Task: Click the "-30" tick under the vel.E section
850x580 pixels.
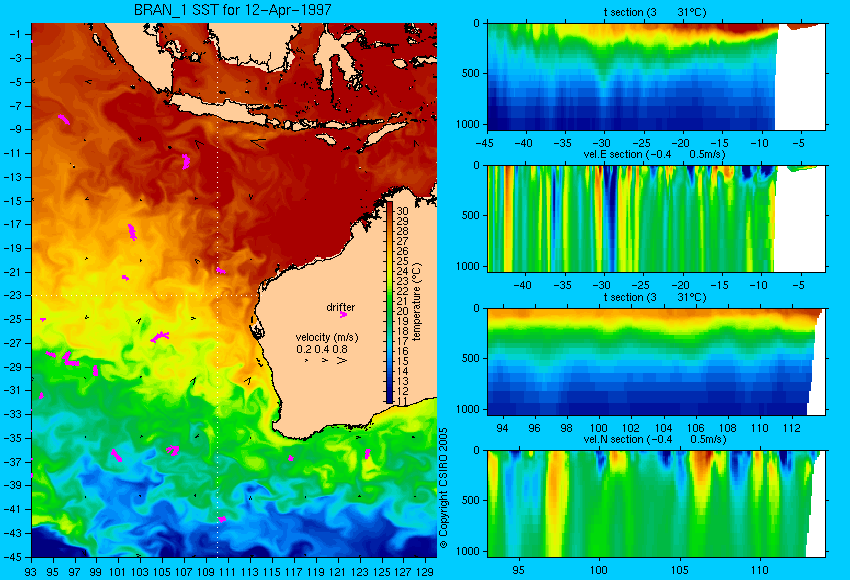Action: (602, 285)
